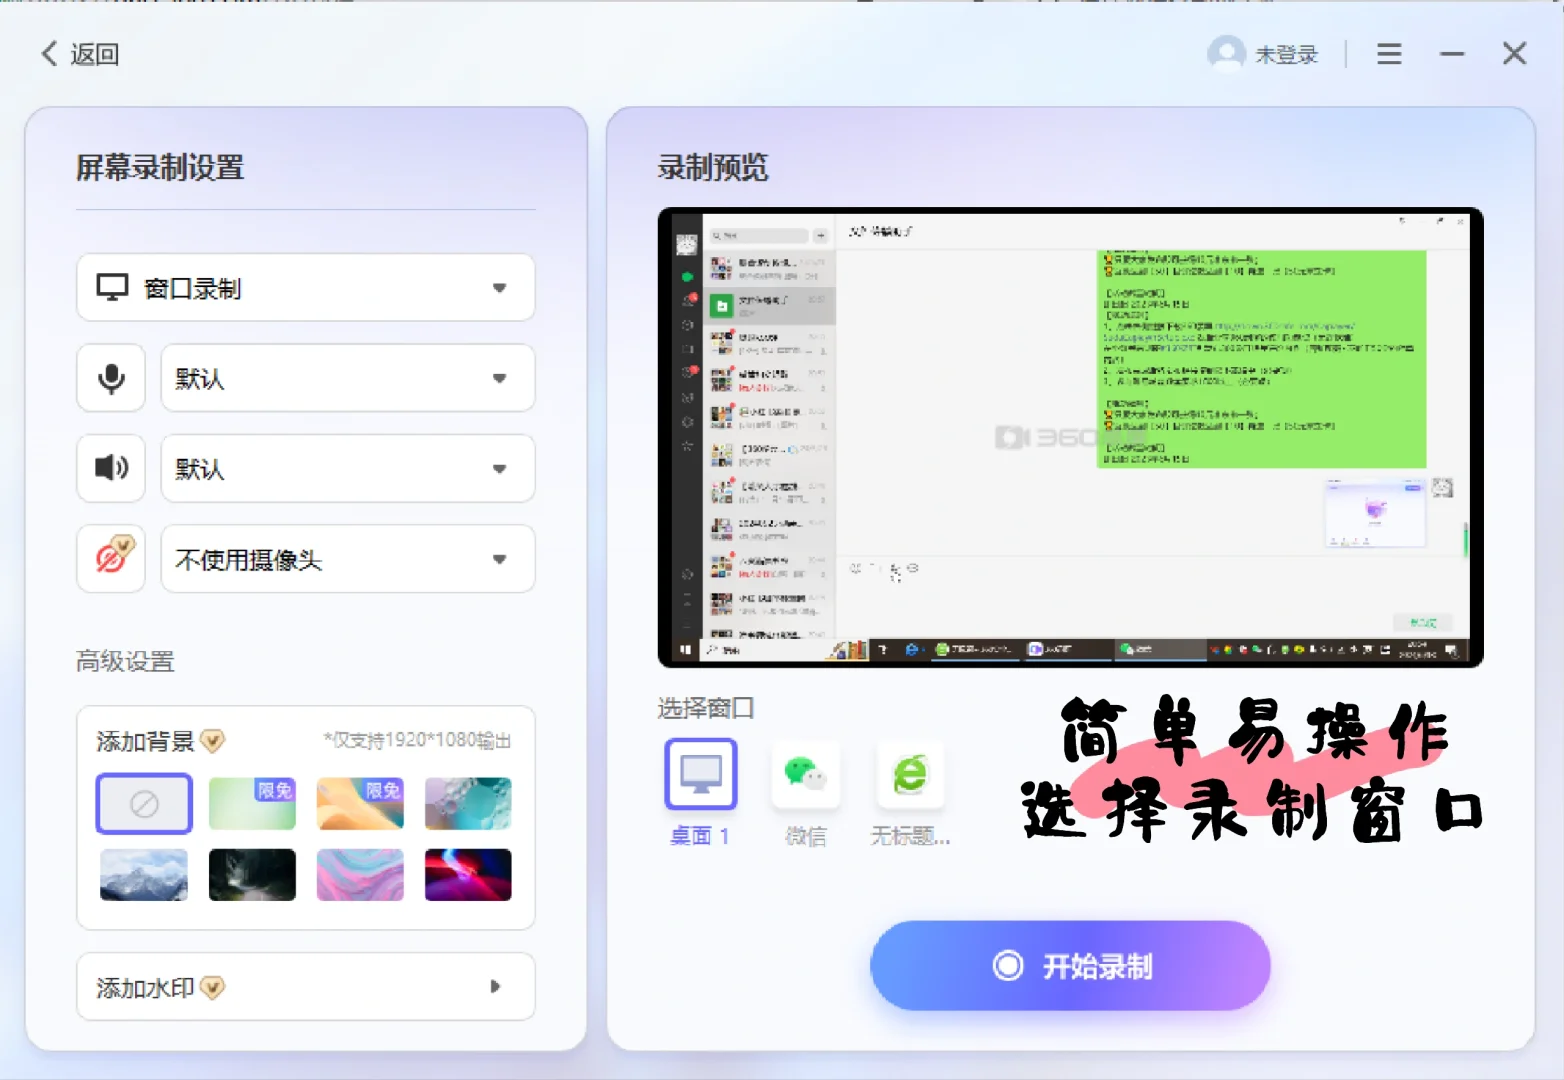Open the camera selection dropdown
The image size is (1564, 1080).
pyautogui.click(x=500, y=560)
